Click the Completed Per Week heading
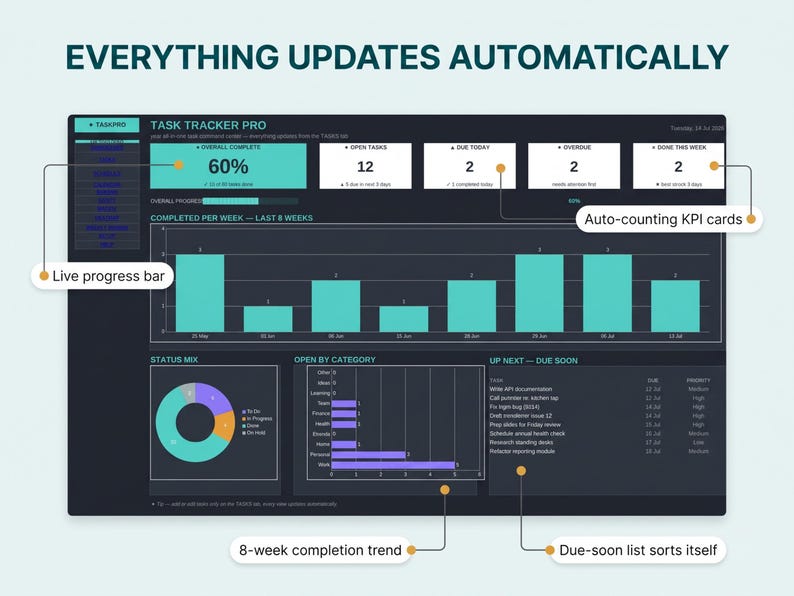This screenshot has height=596, width=794. click(231, 218)
